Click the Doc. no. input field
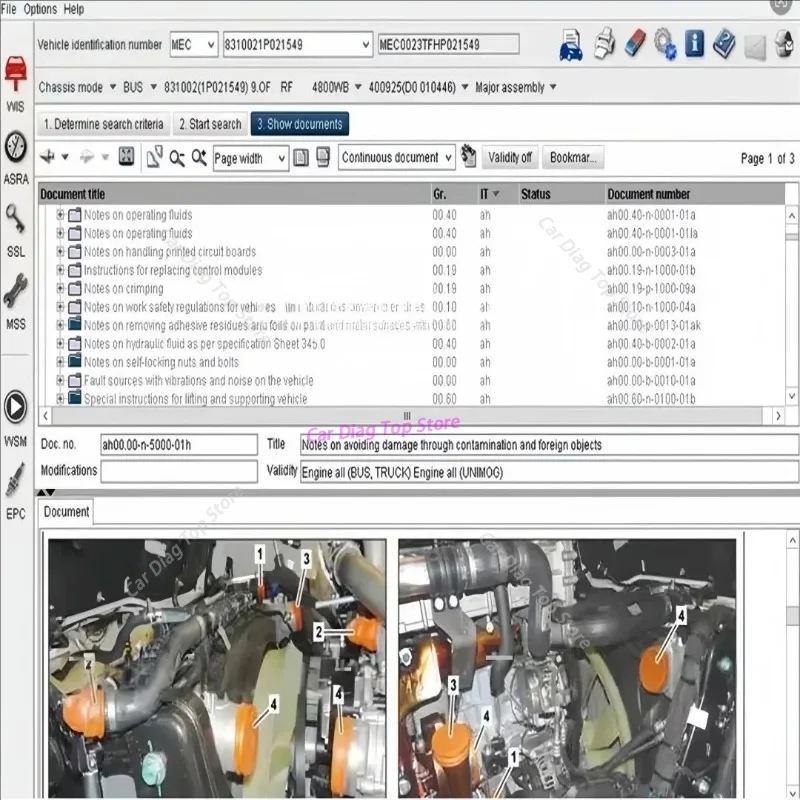 pos(179,445)
